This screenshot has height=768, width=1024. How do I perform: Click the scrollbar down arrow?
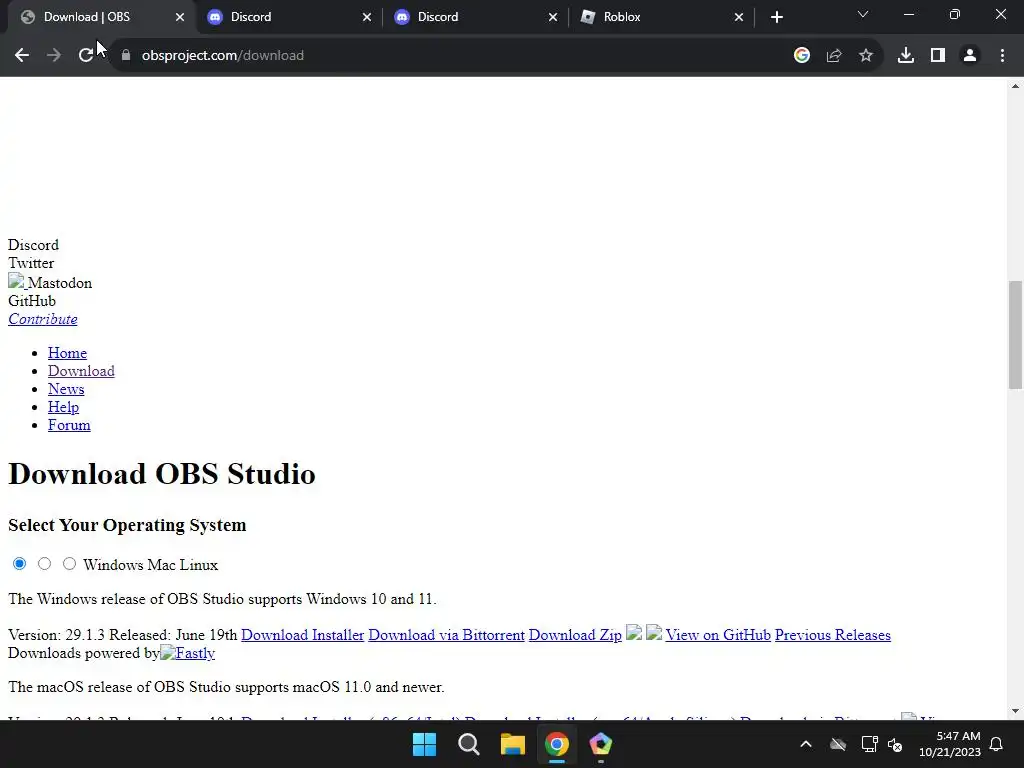1015,711
